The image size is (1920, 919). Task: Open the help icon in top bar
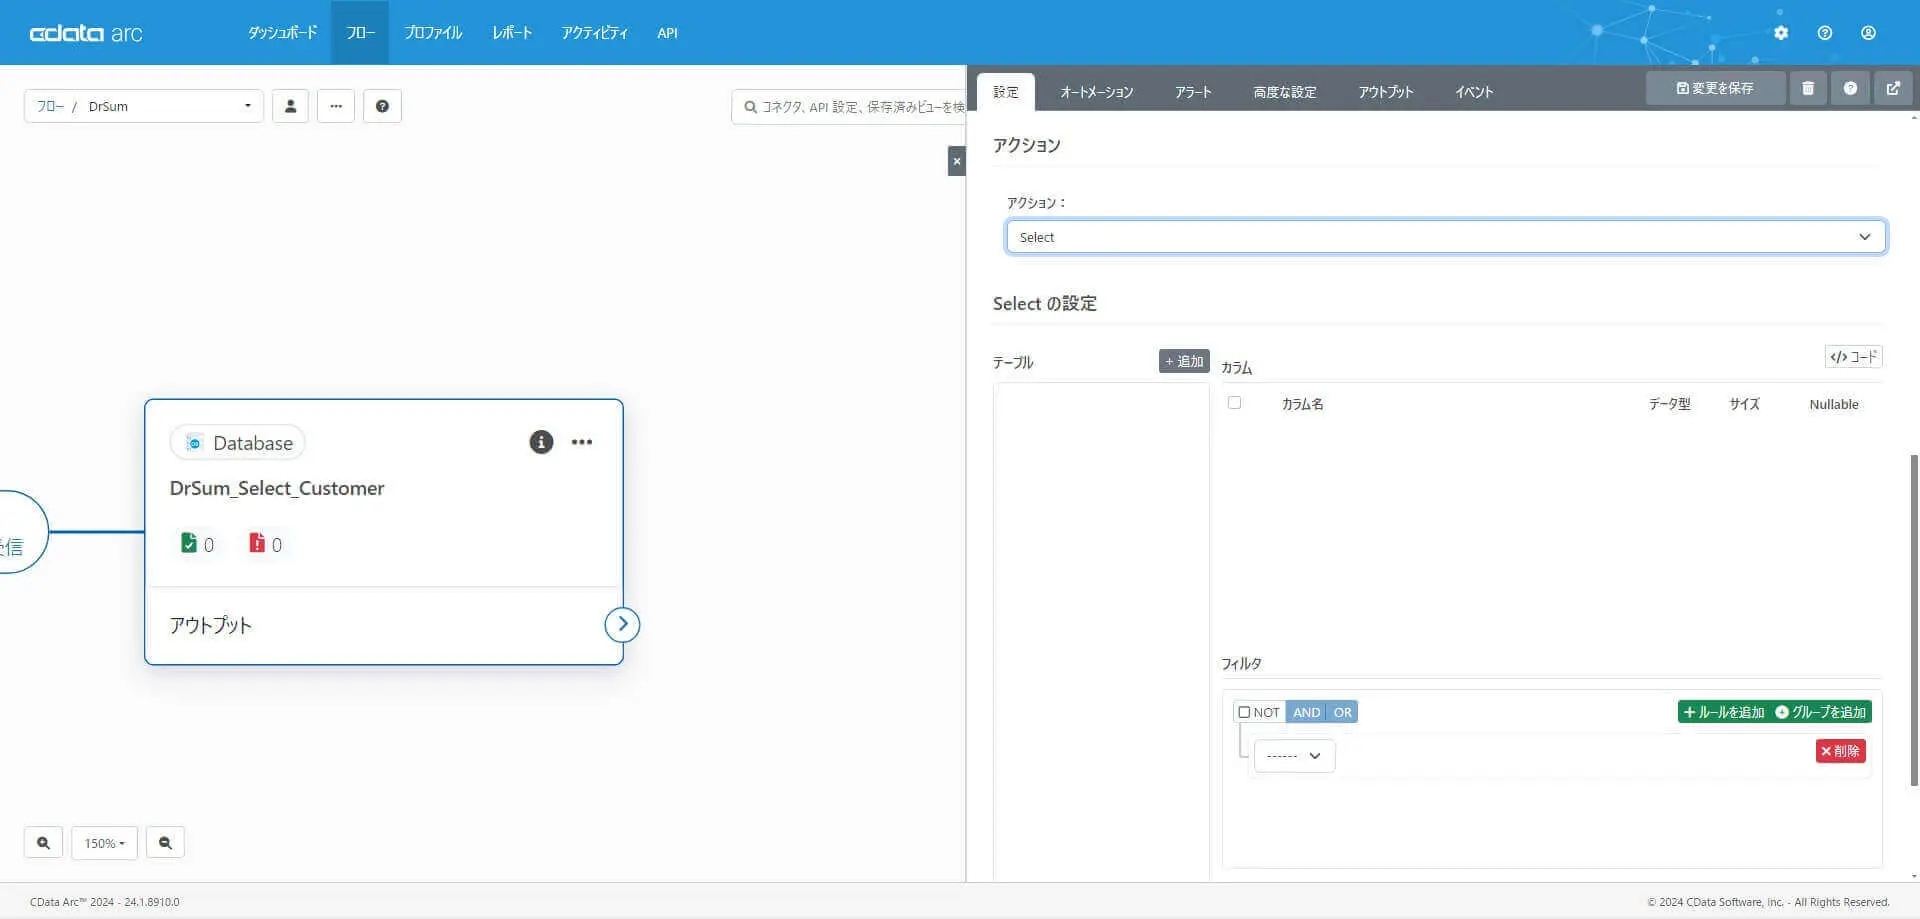[x=1825, y=33]
